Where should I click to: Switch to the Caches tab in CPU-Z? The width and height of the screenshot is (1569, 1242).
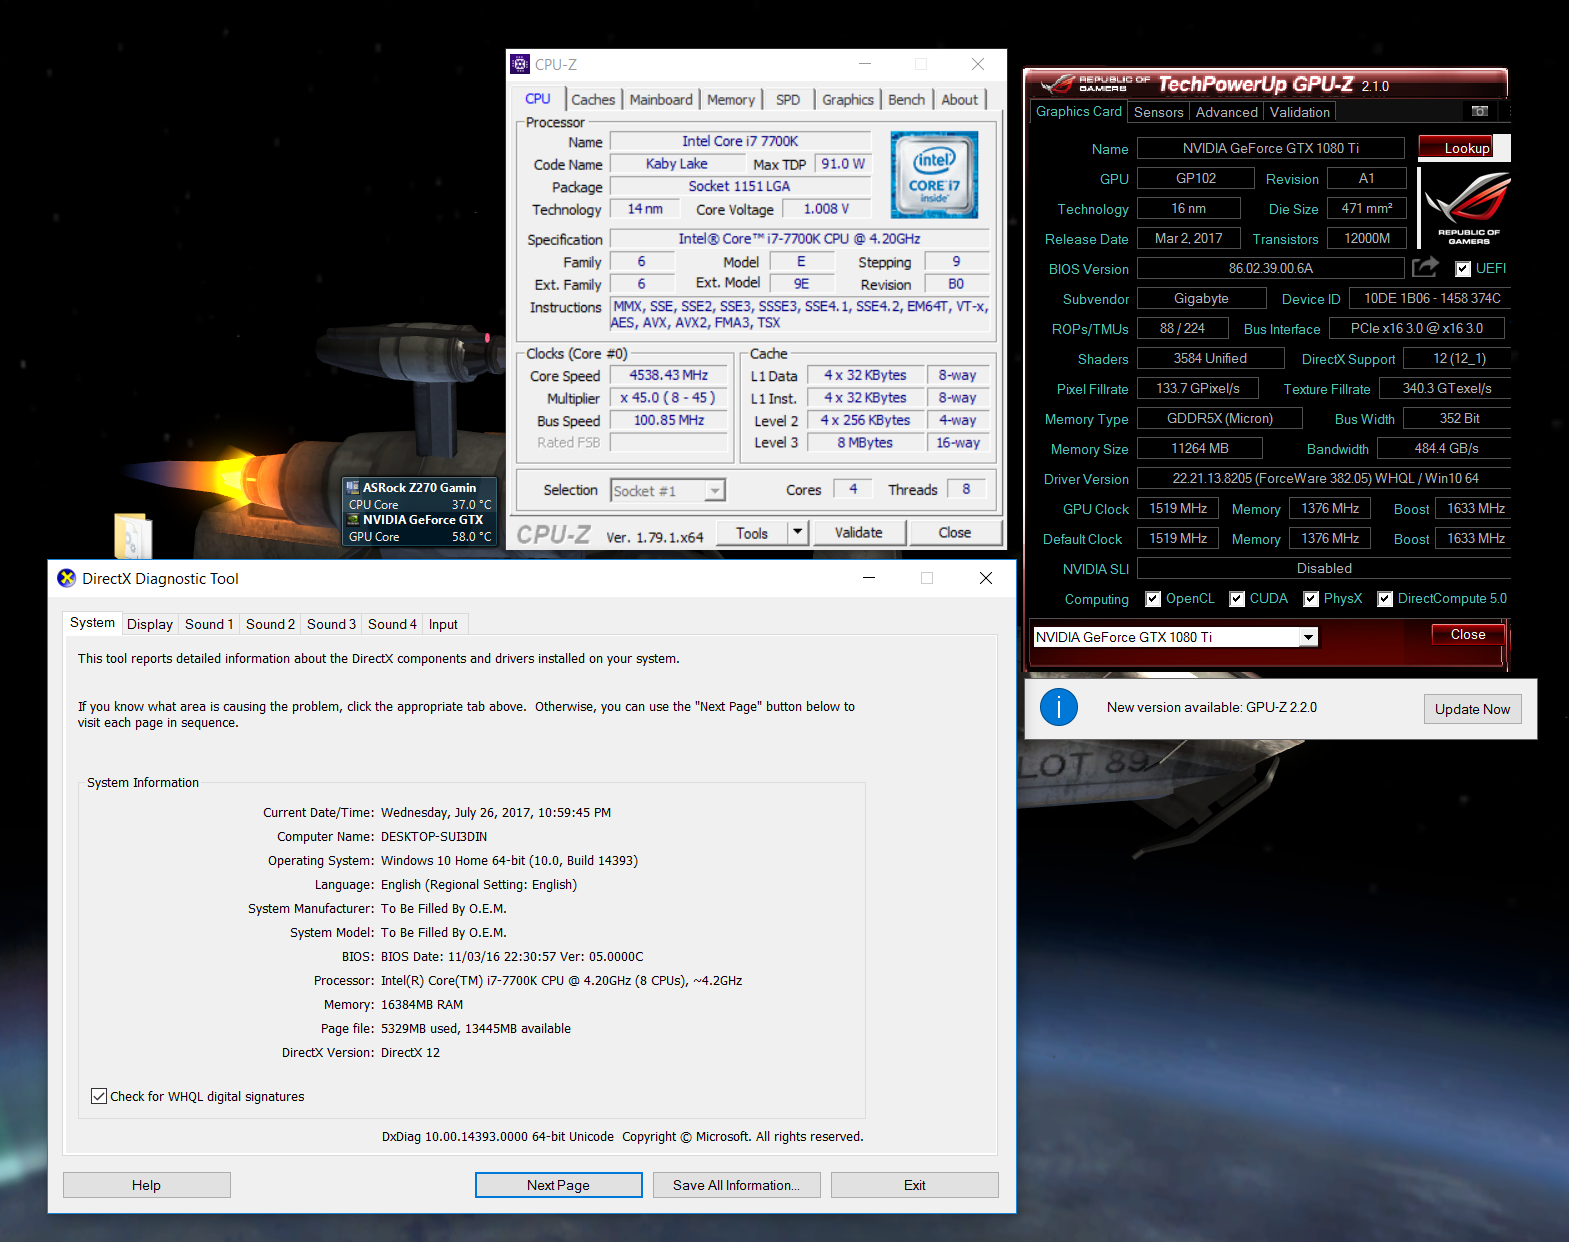pyautogui.click(x=593, y=100)
